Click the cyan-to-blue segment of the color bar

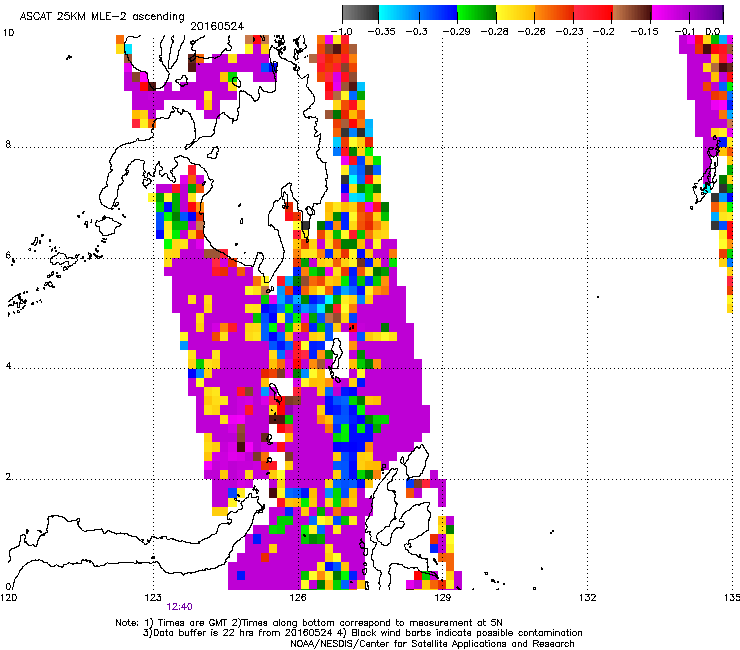pyautogui.click(x=418, y=12)
